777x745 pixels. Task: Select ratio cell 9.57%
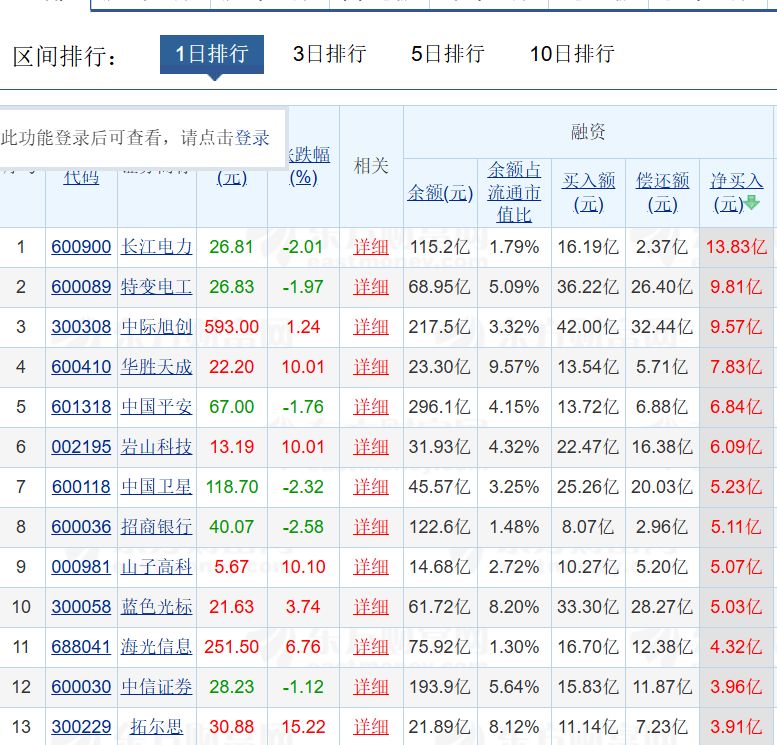click(514, 367)
